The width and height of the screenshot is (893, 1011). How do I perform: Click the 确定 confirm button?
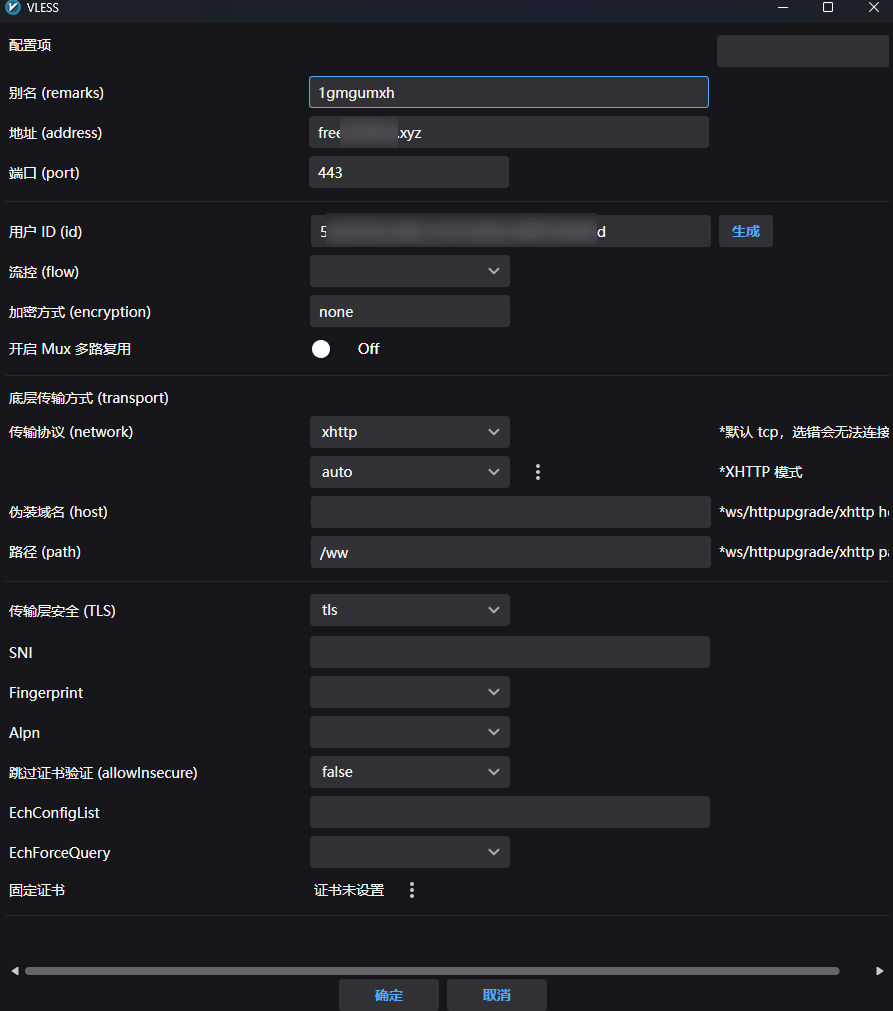click(388, 995)
